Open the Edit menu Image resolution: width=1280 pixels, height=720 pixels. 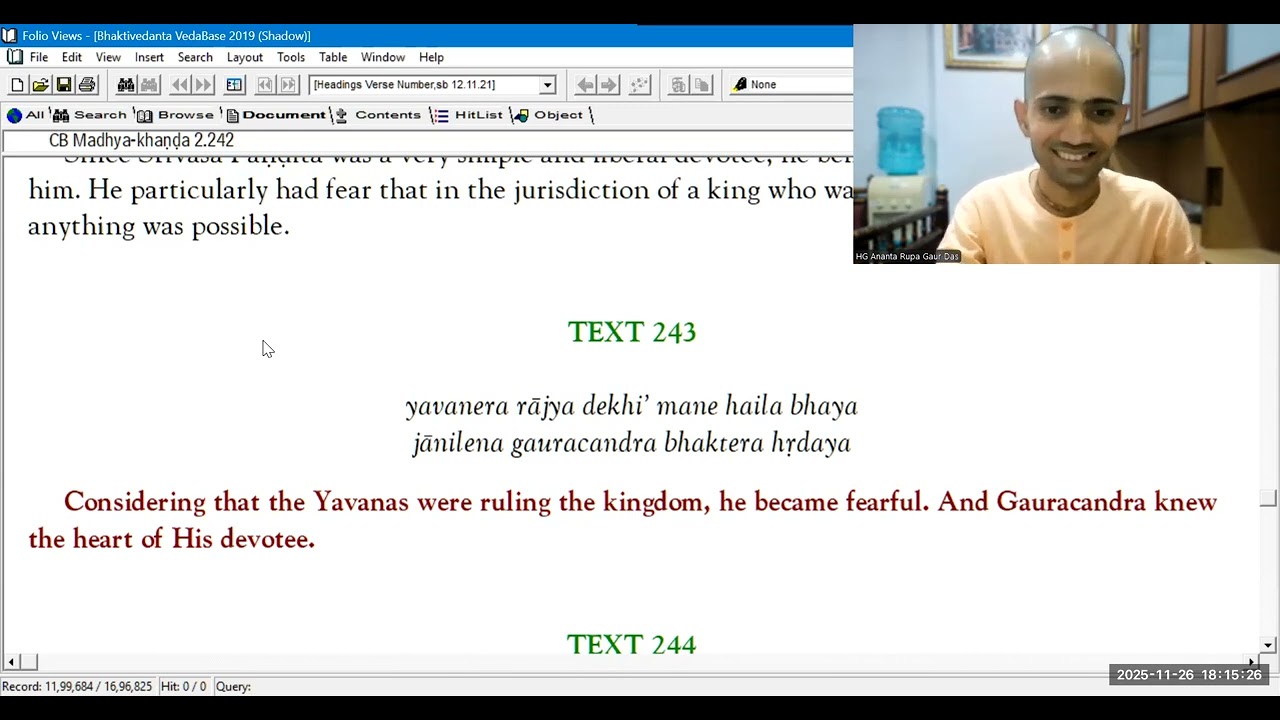point(72,57)
